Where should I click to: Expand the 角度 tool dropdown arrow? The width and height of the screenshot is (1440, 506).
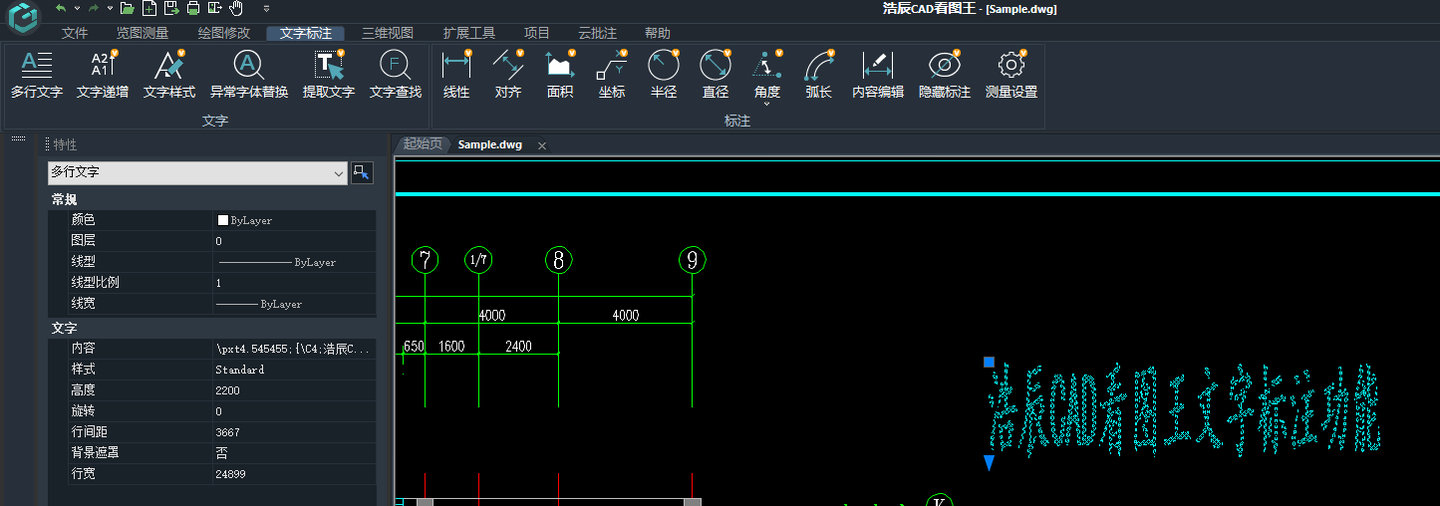tap(767, 104)
